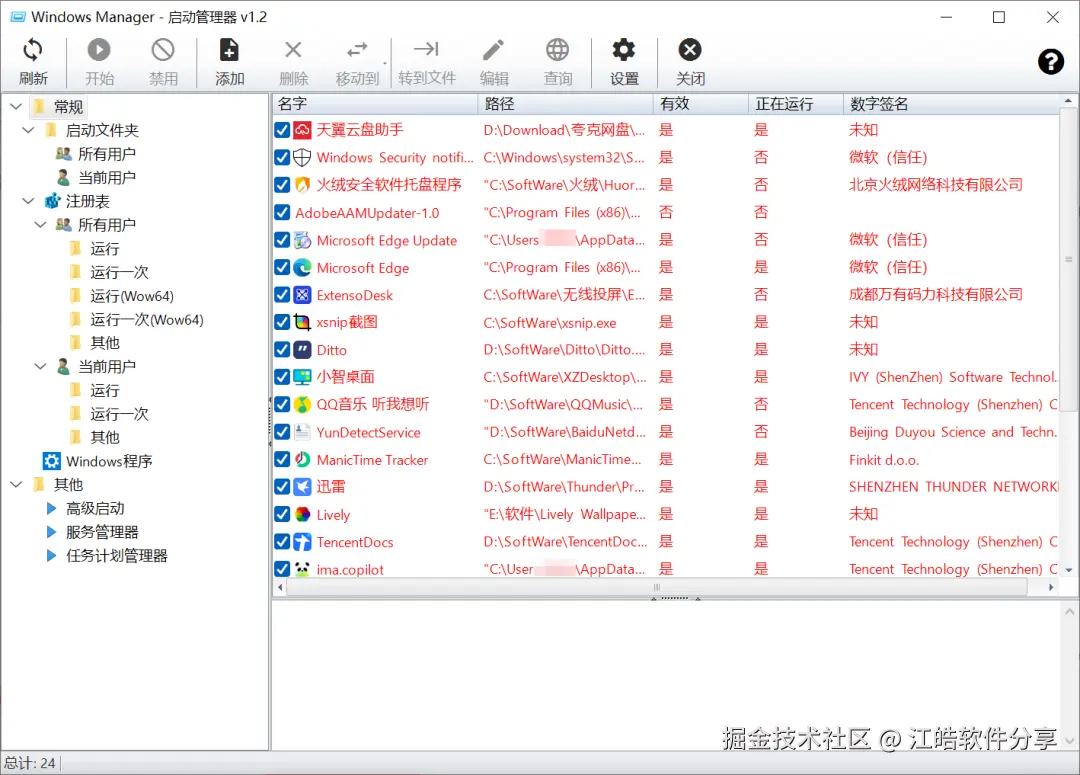Uncheck the Lively startup checkbox
The width and height of the screenshot is (1080, 775).
(282, 515)
